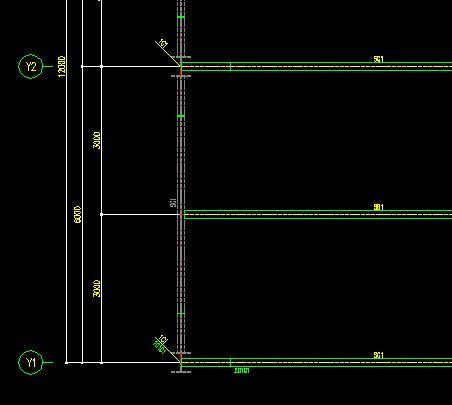Select the Y2 grid axis bubble

point(31,67)
